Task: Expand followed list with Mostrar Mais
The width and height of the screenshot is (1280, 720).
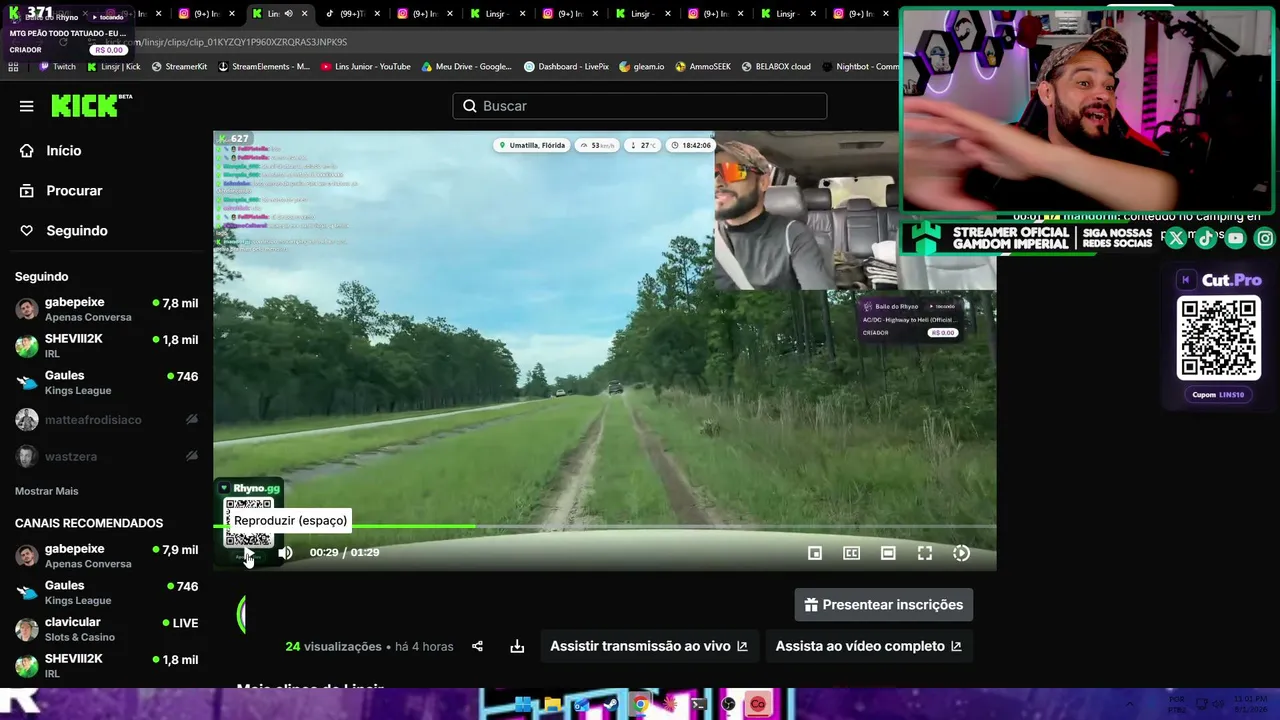Action: [x=46, y=491]
